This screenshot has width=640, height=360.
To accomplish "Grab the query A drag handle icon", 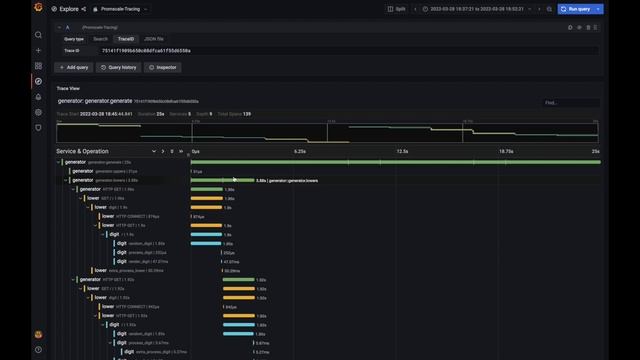I will pyautogui.click(x=596, y=27).
